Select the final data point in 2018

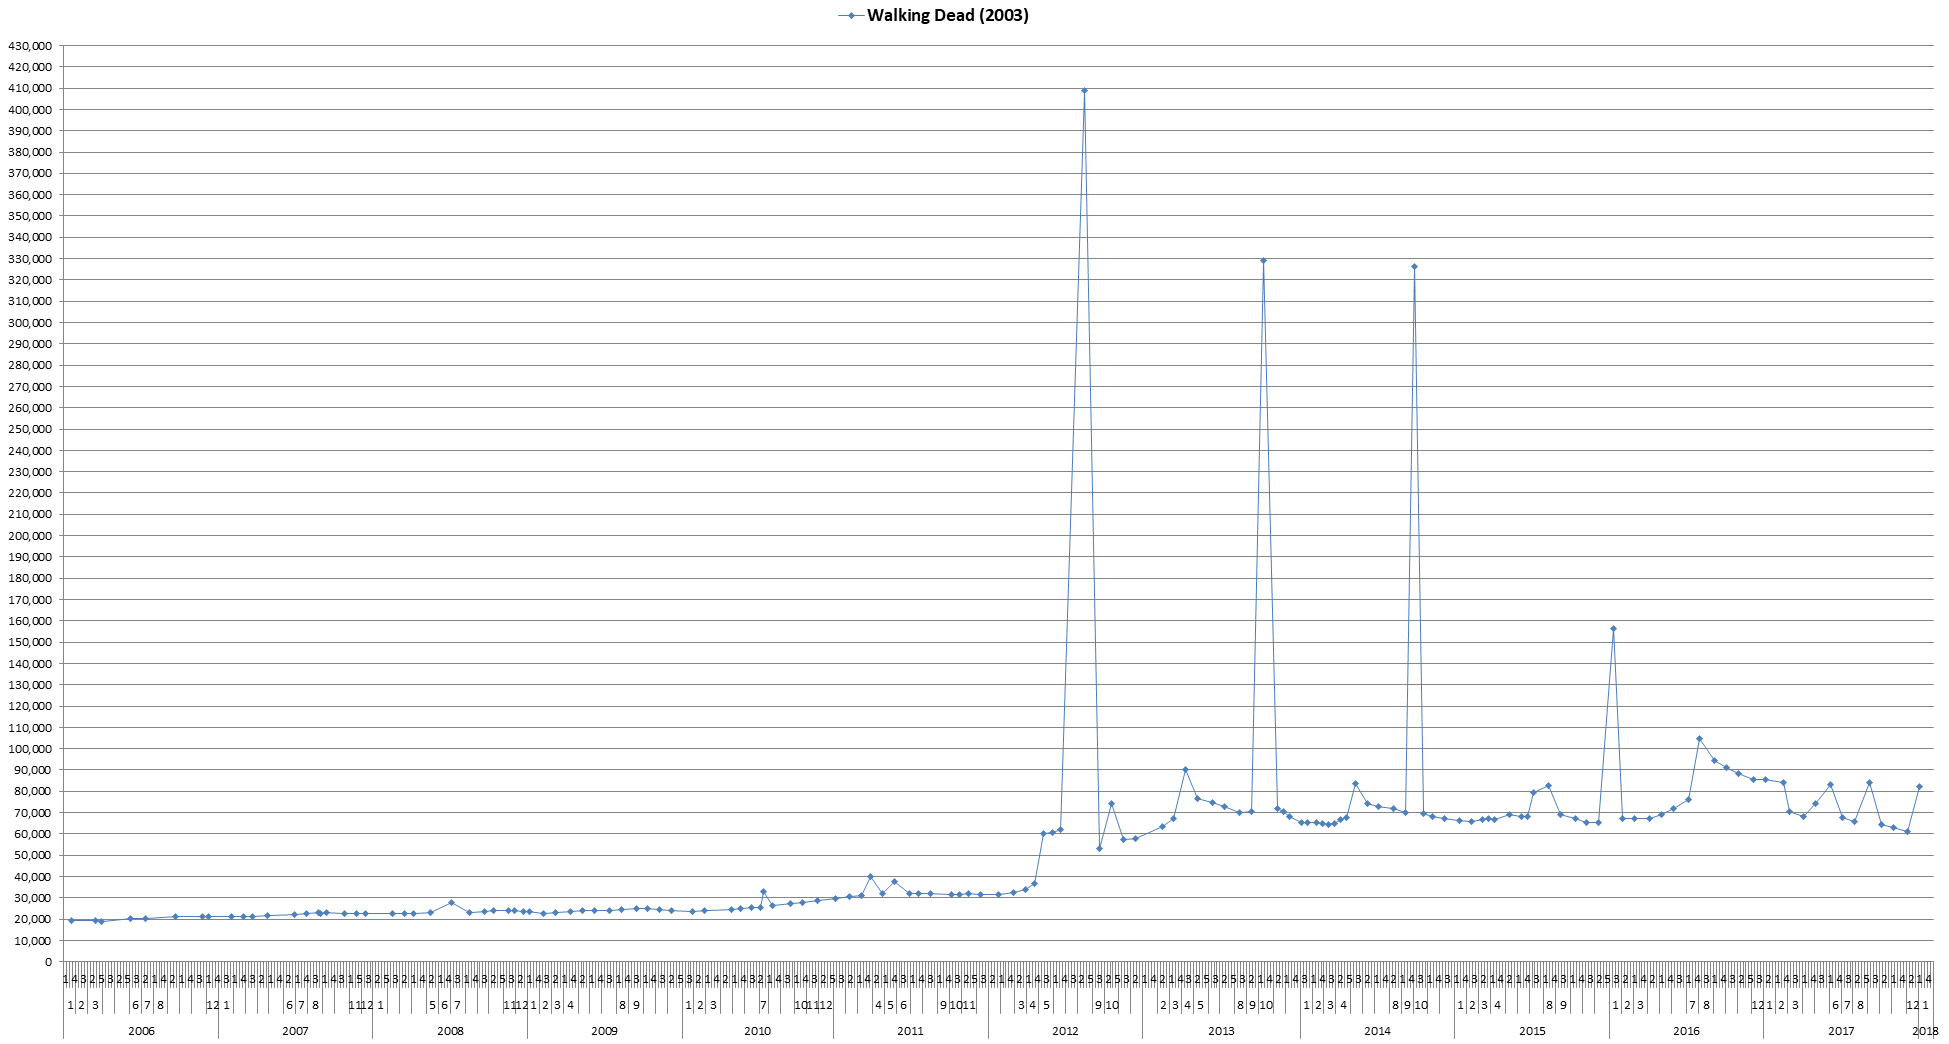coord(1919,786)
